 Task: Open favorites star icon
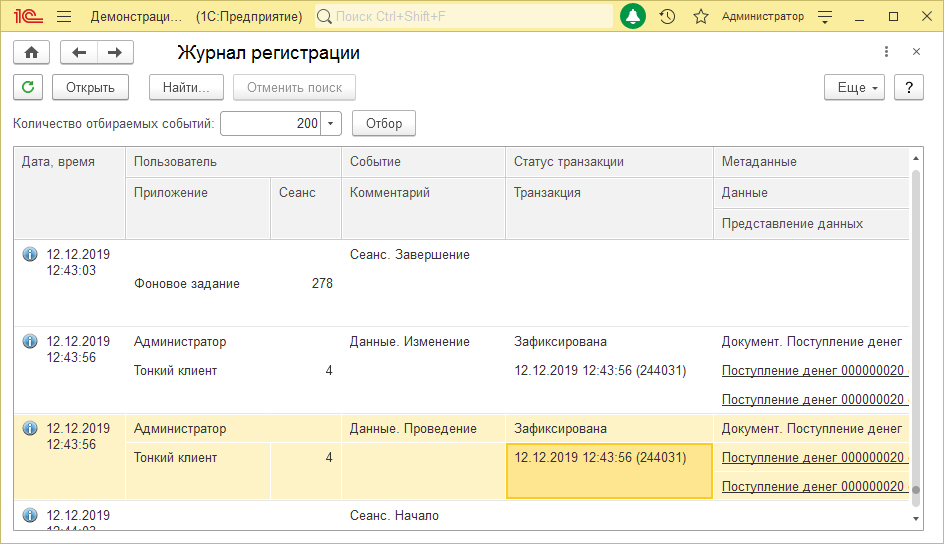coord(700,16)
